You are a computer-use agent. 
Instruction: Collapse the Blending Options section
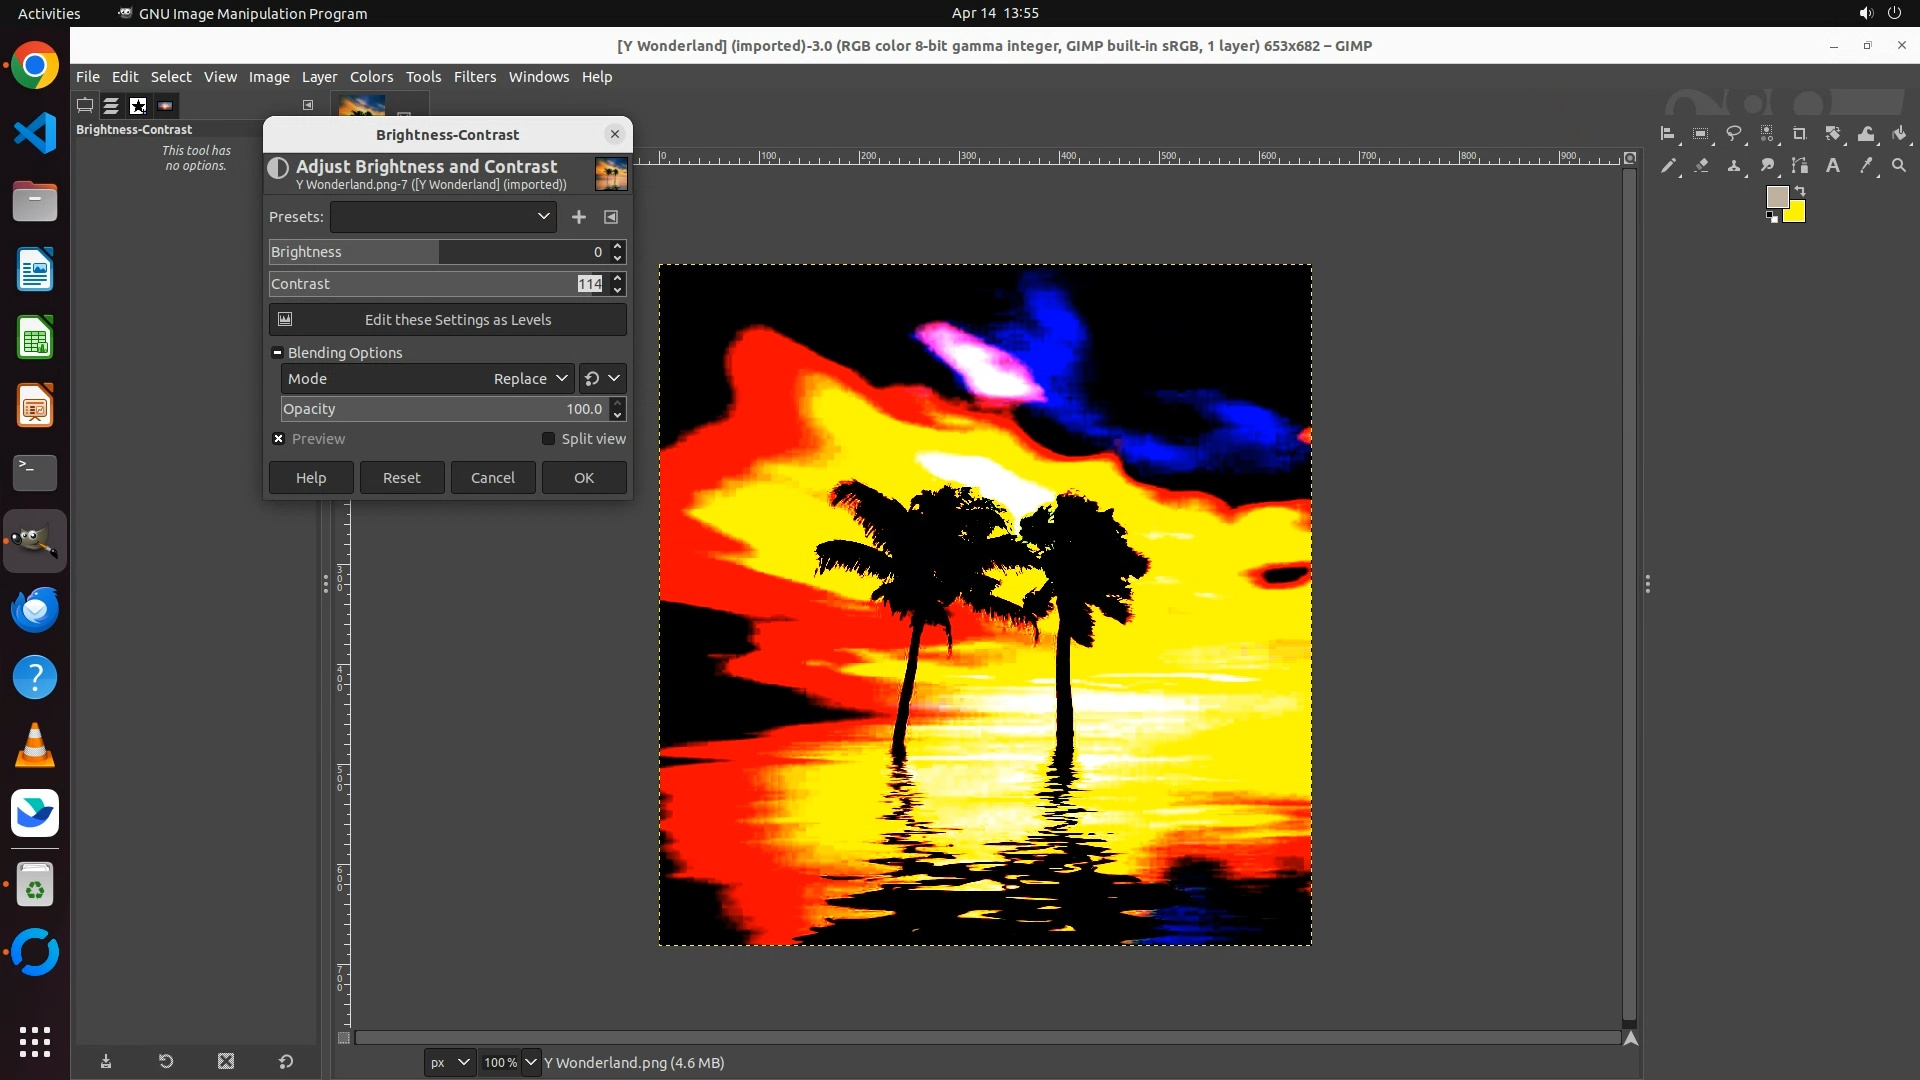(278, 353)
